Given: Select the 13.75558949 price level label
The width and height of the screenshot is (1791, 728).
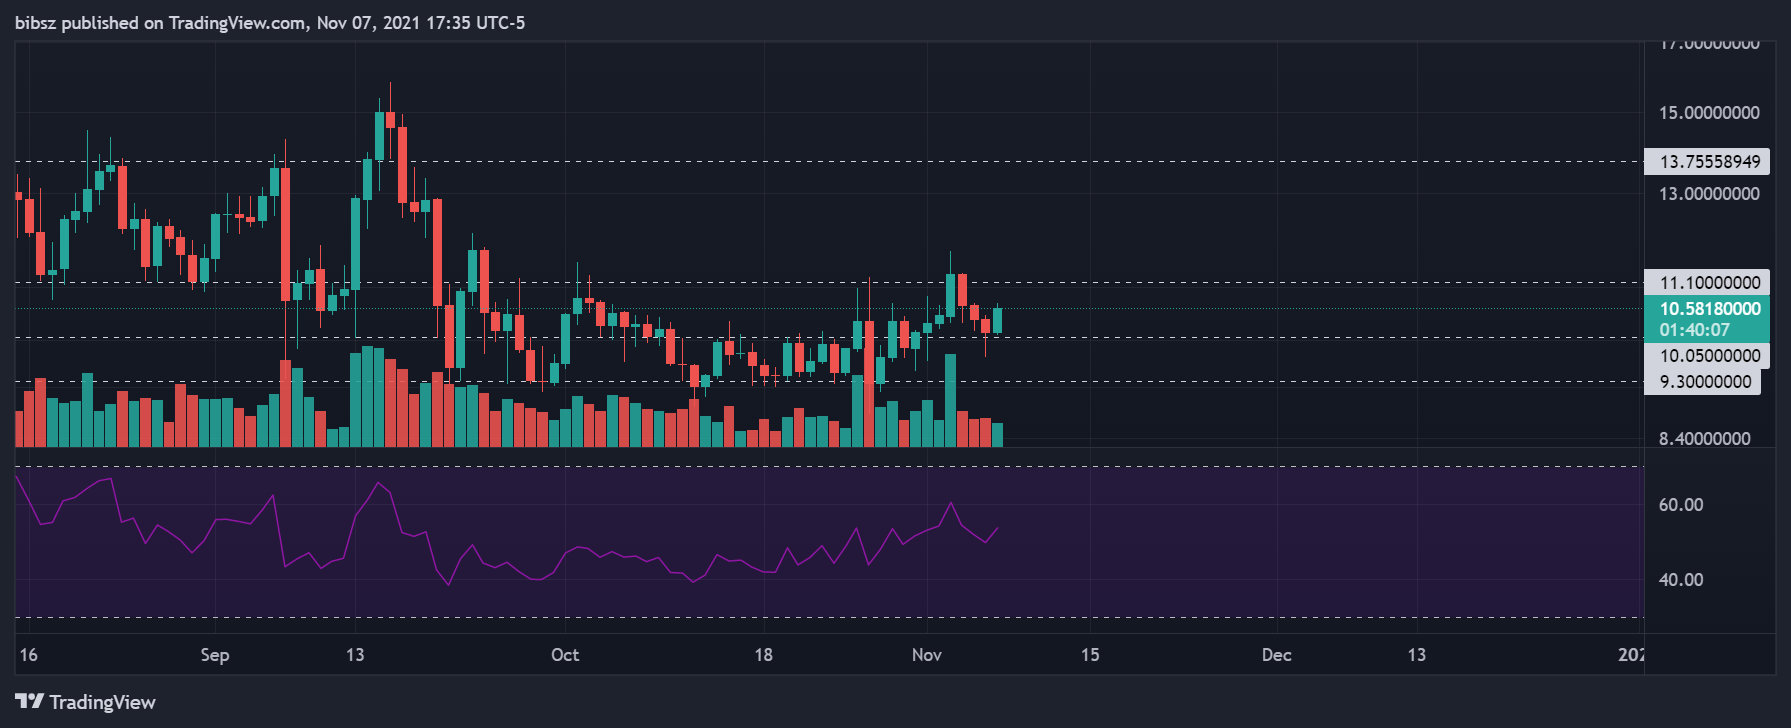Looking at the screenshot, I should [x=1707, y=161].
